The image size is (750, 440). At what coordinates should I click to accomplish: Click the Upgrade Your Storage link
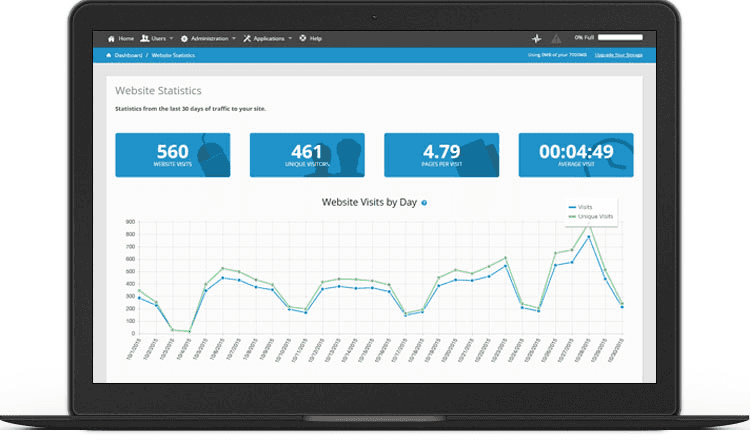click(x=619, y=55)
